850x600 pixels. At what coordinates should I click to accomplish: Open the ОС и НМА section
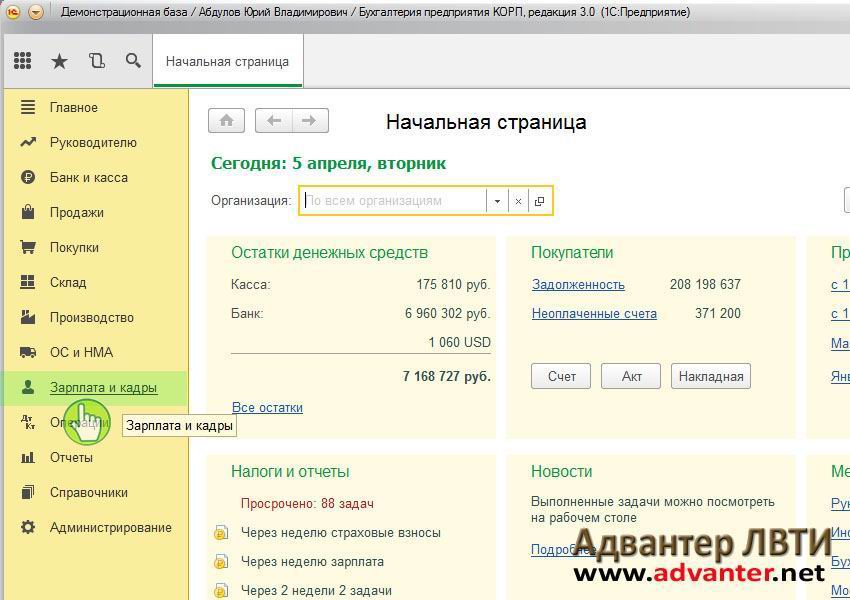point(81,352)
